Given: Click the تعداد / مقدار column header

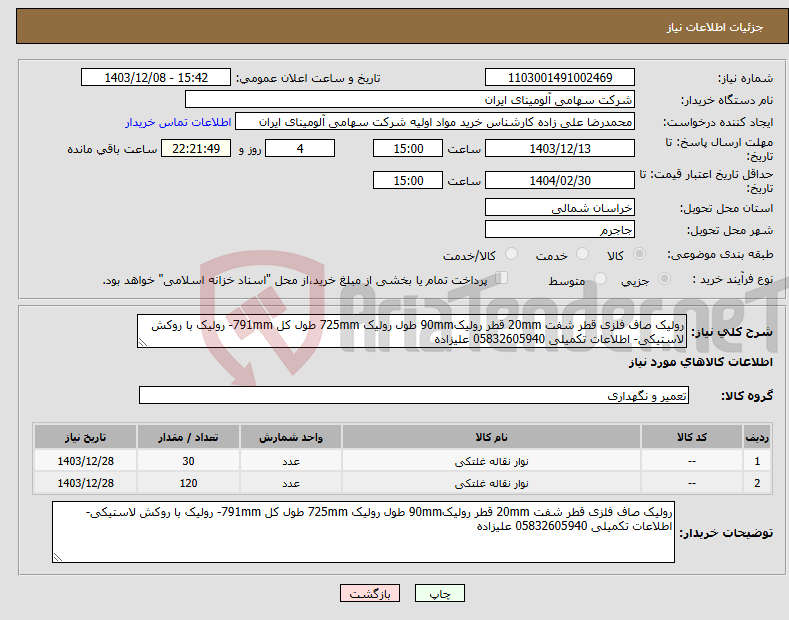Looking at the screenshot, I should [188, 437].
